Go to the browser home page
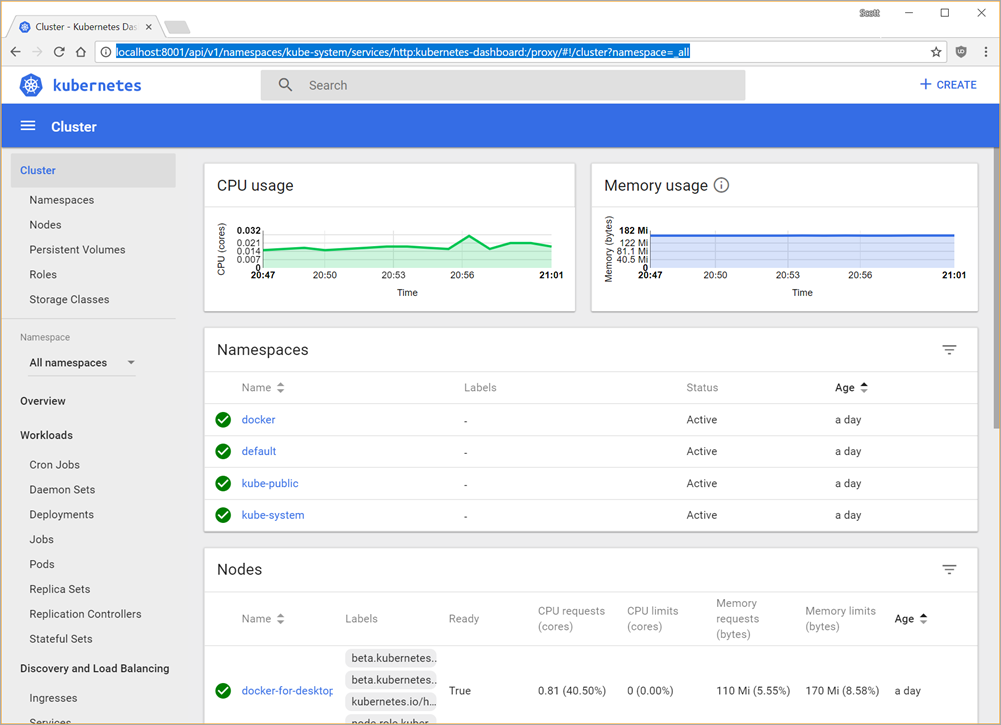Image resolution: width=1001 pixels, height=725 pixels. pyautogui.click(x=80, y=52)
